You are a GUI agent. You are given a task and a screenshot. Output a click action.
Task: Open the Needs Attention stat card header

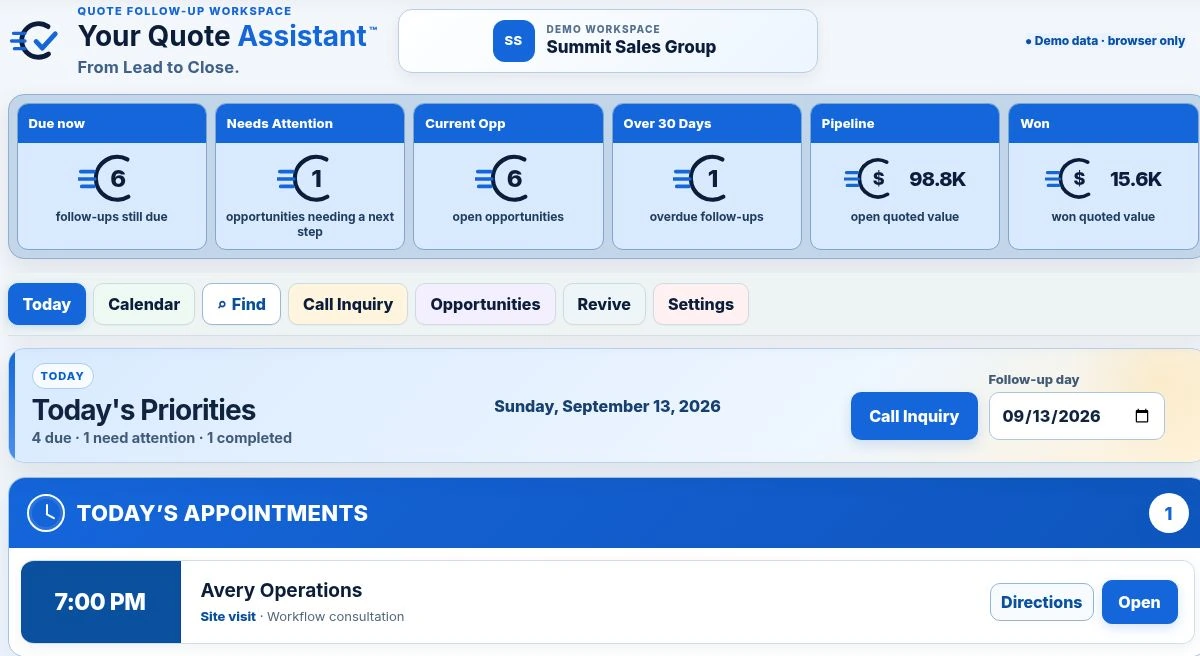tap(310, 124)
